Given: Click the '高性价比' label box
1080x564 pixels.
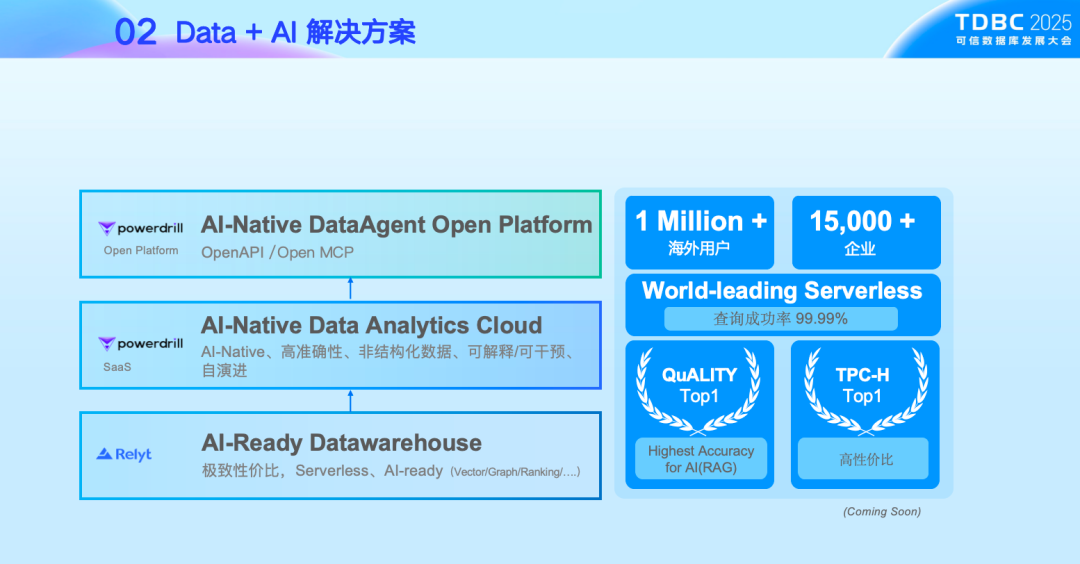Looking at the screenshot, I should click(x=863, y=459).
